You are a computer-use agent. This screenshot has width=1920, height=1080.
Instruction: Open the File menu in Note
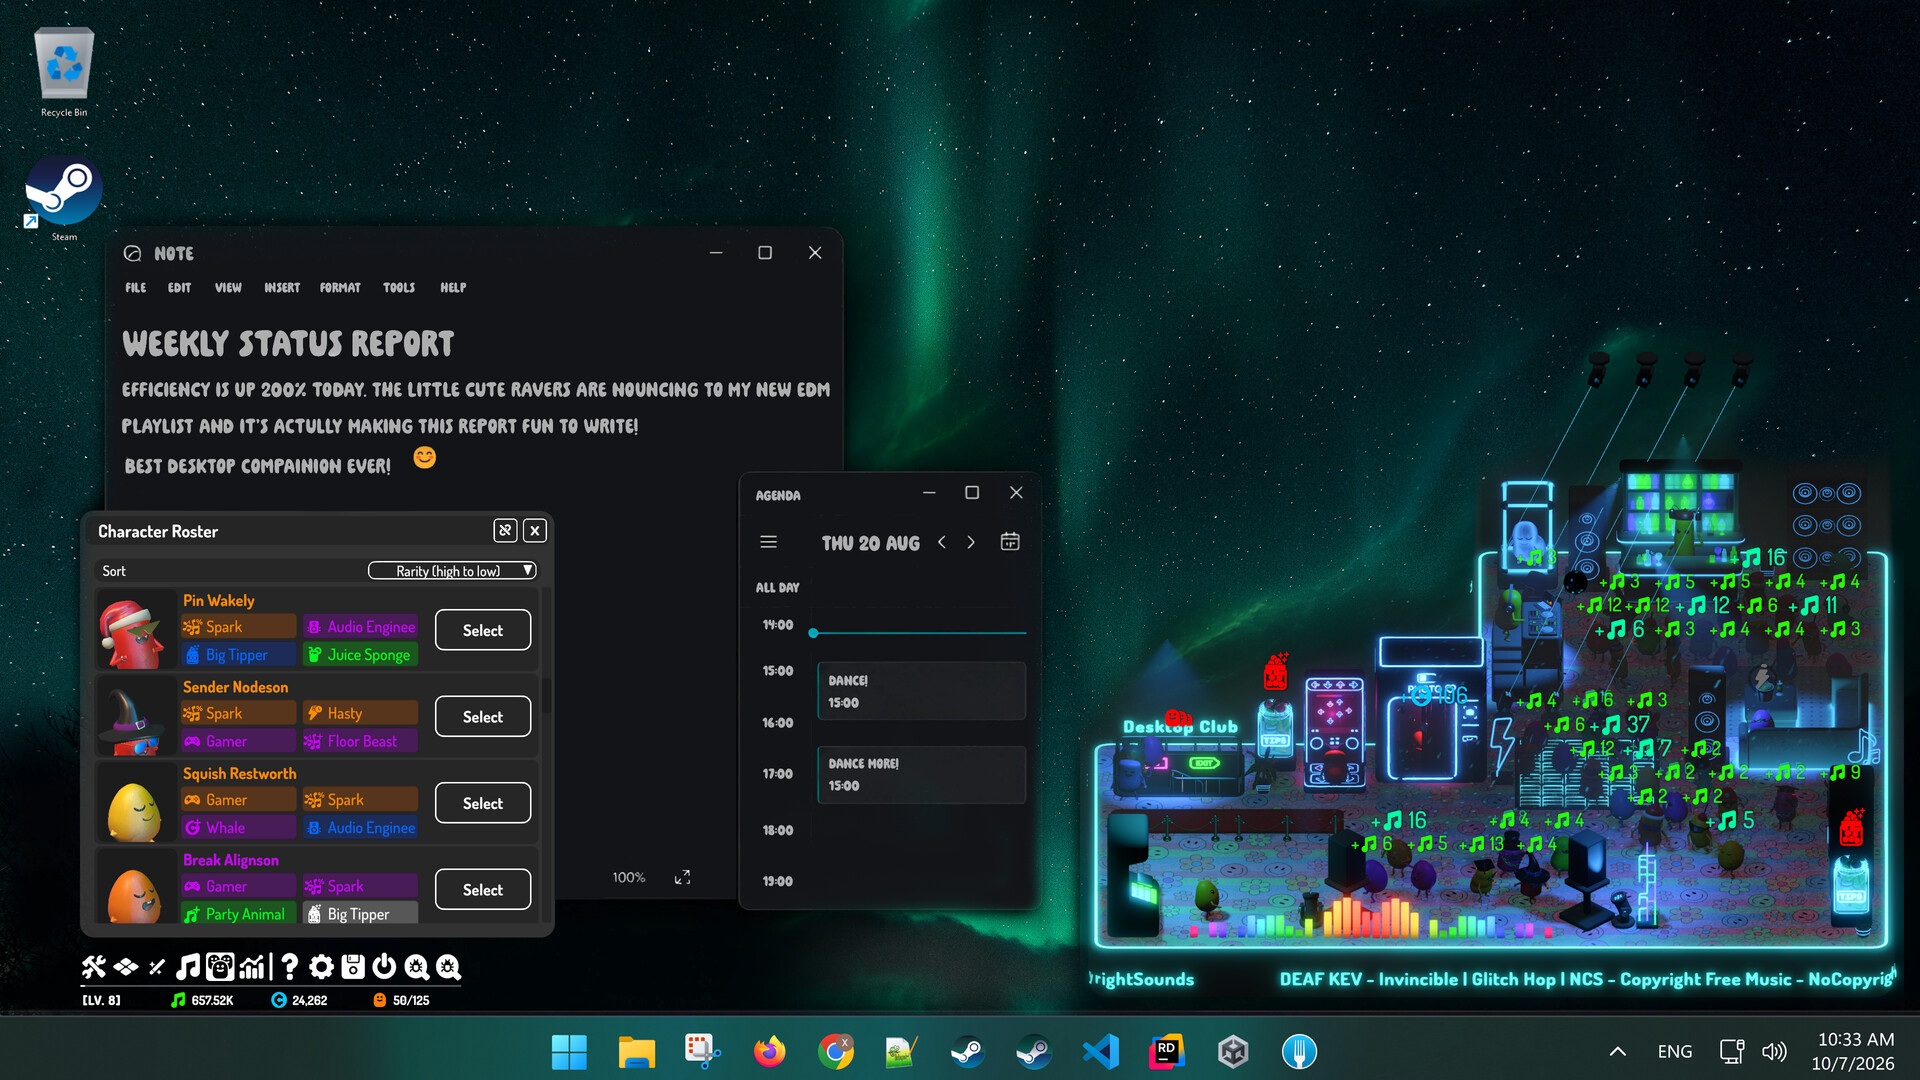(135, 288)
